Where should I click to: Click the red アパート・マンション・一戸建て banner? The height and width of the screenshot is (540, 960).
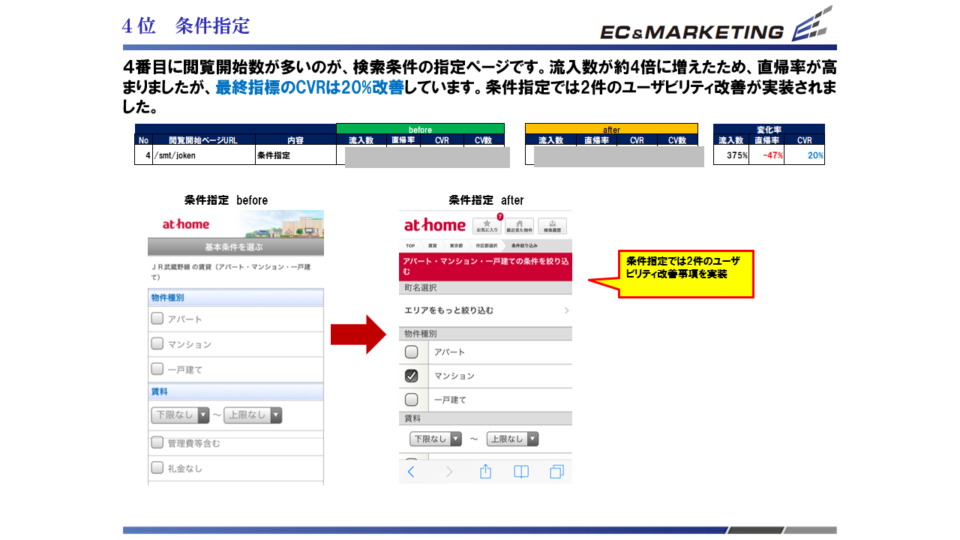[485, 266]
